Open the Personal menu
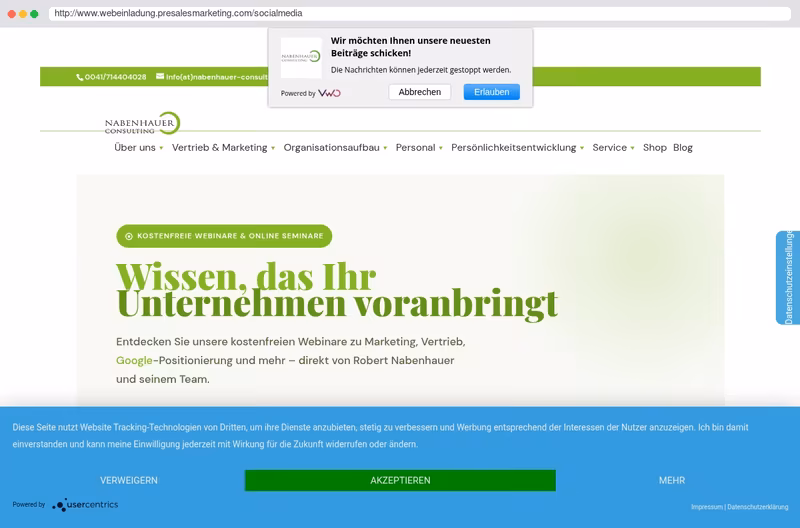Viewport: 800px width, 528px height. click(x=415, y=147)
